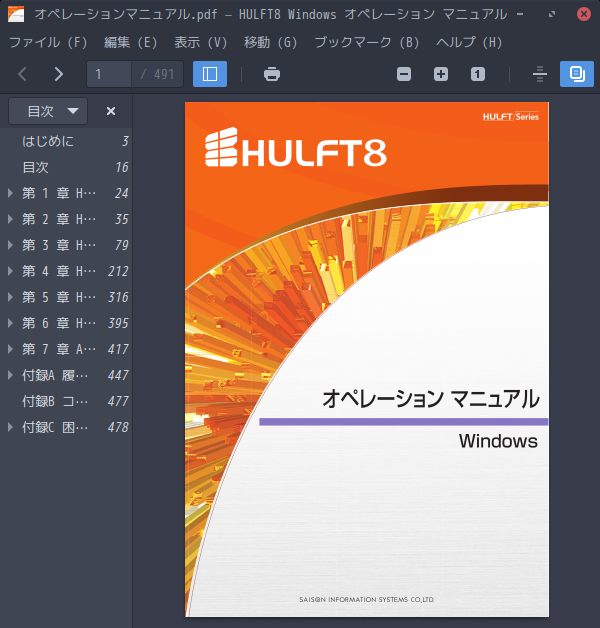Toggle dual page view button

(577, 74)
